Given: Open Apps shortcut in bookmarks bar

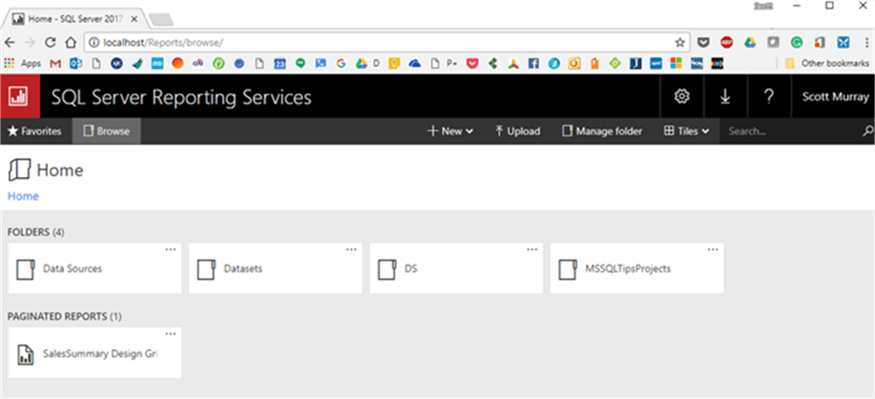Looking at the screenshot, I should [22, 64].
